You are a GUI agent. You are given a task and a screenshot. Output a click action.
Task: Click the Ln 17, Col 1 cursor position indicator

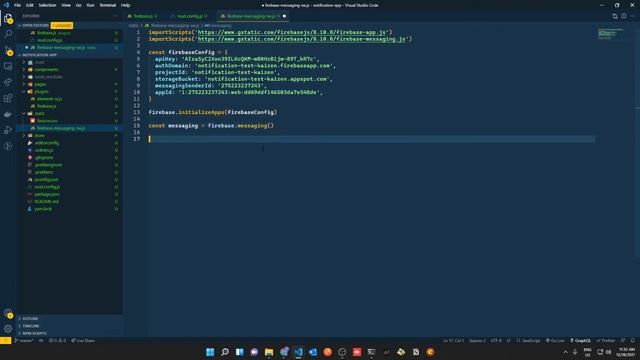pos(453,340)
